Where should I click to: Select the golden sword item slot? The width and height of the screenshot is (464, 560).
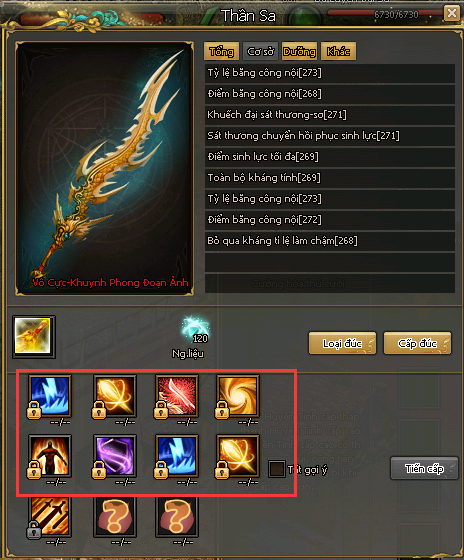34,336
